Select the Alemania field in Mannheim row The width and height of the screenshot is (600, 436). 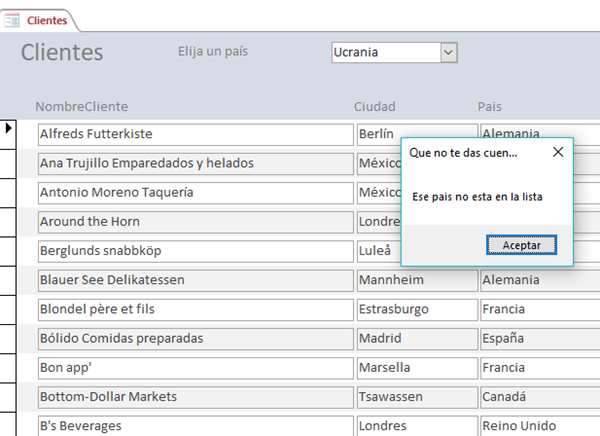(540, 281)
